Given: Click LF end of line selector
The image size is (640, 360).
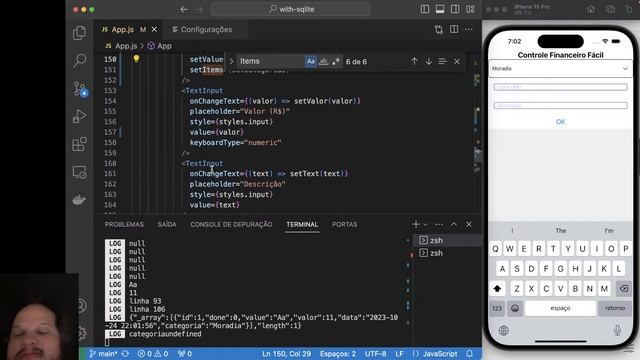Looking at the screenshot, I should tap(399, 354).
